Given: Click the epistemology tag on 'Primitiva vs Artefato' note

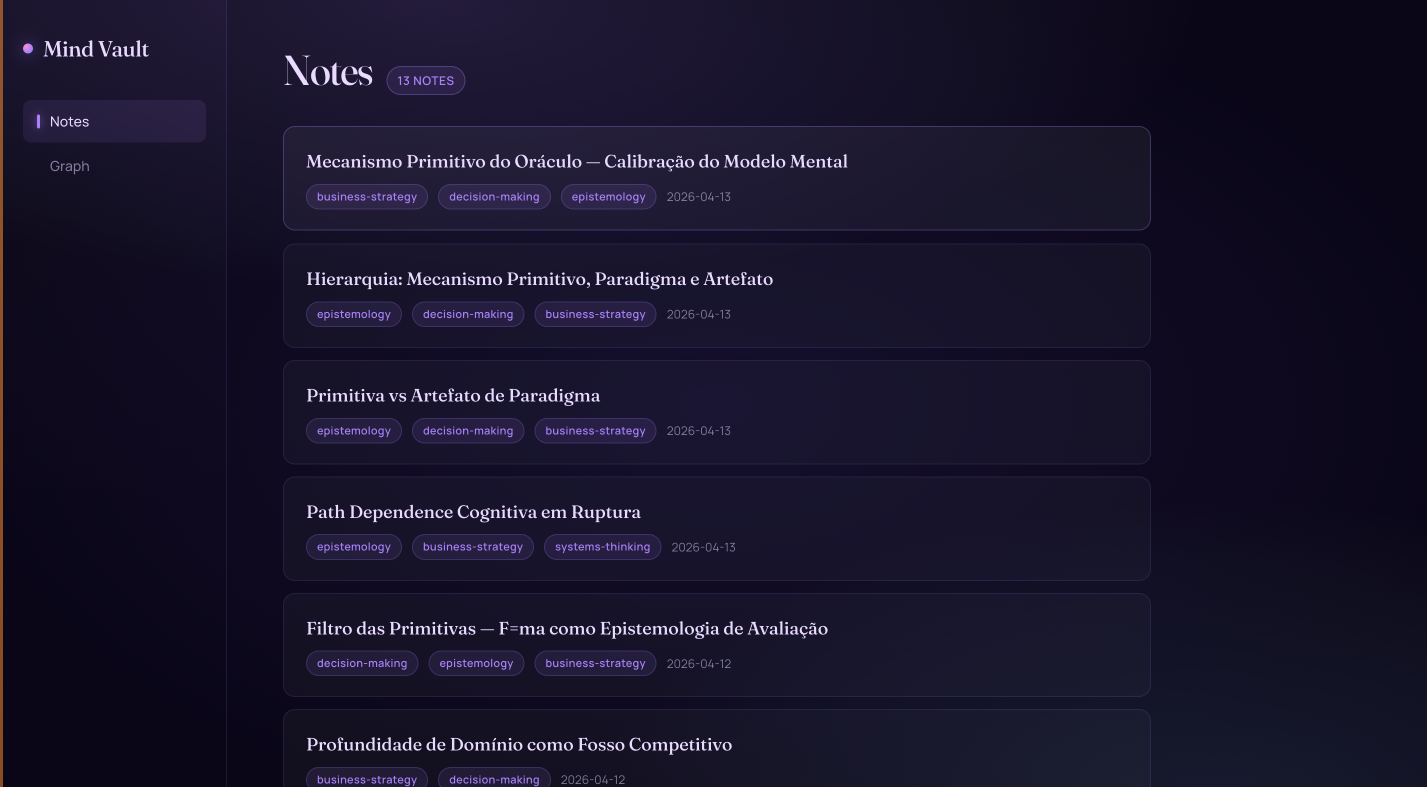Looking at the screenshot, I should (x=354, y=430).
